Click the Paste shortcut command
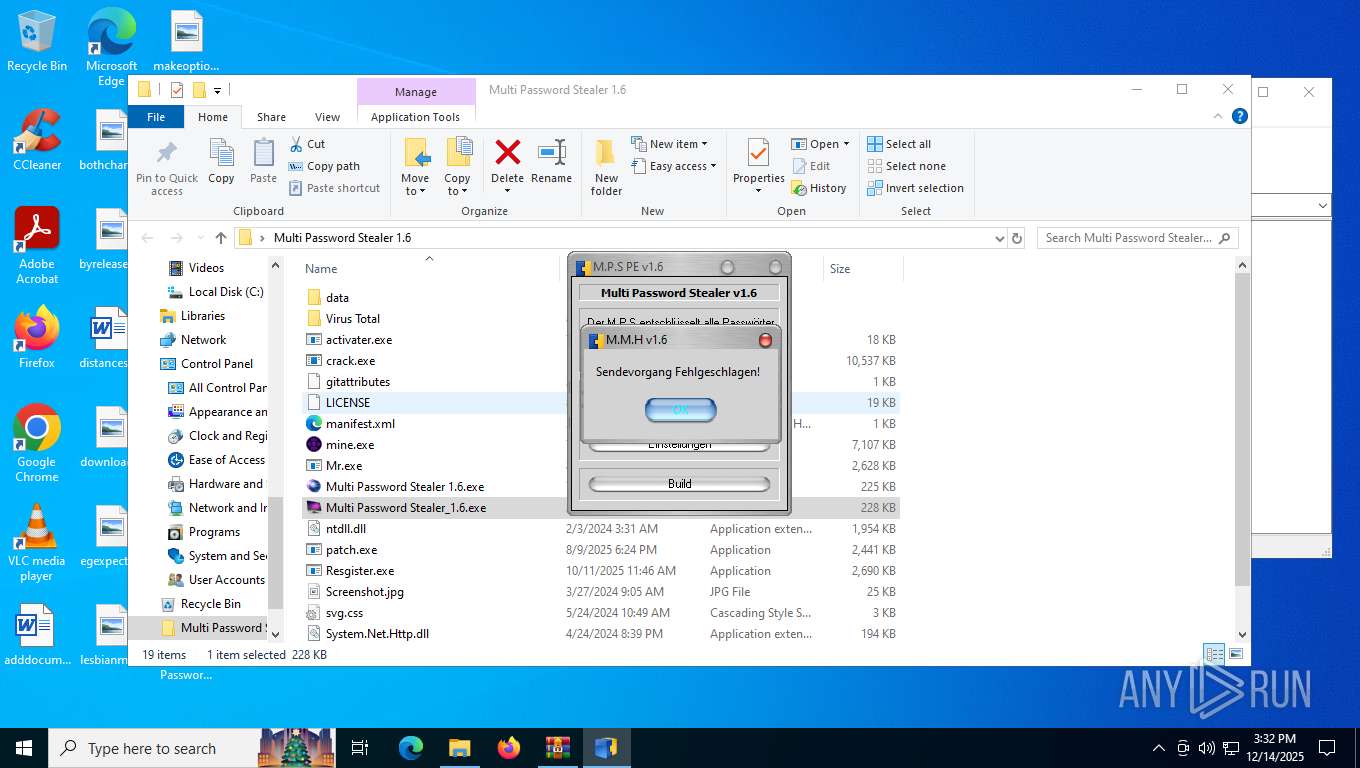1360x768 pixels. click(334, 188)
